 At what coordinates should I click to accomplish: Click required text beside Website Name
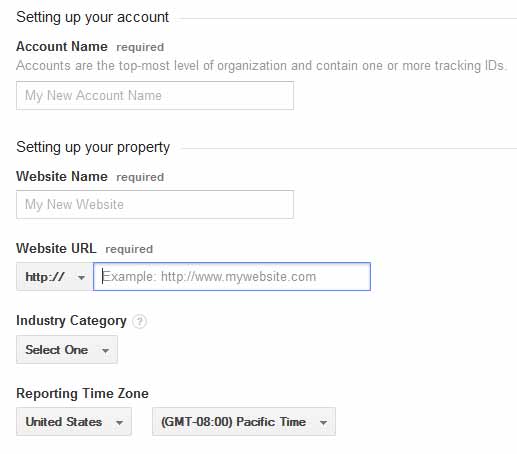pos(140,177)
